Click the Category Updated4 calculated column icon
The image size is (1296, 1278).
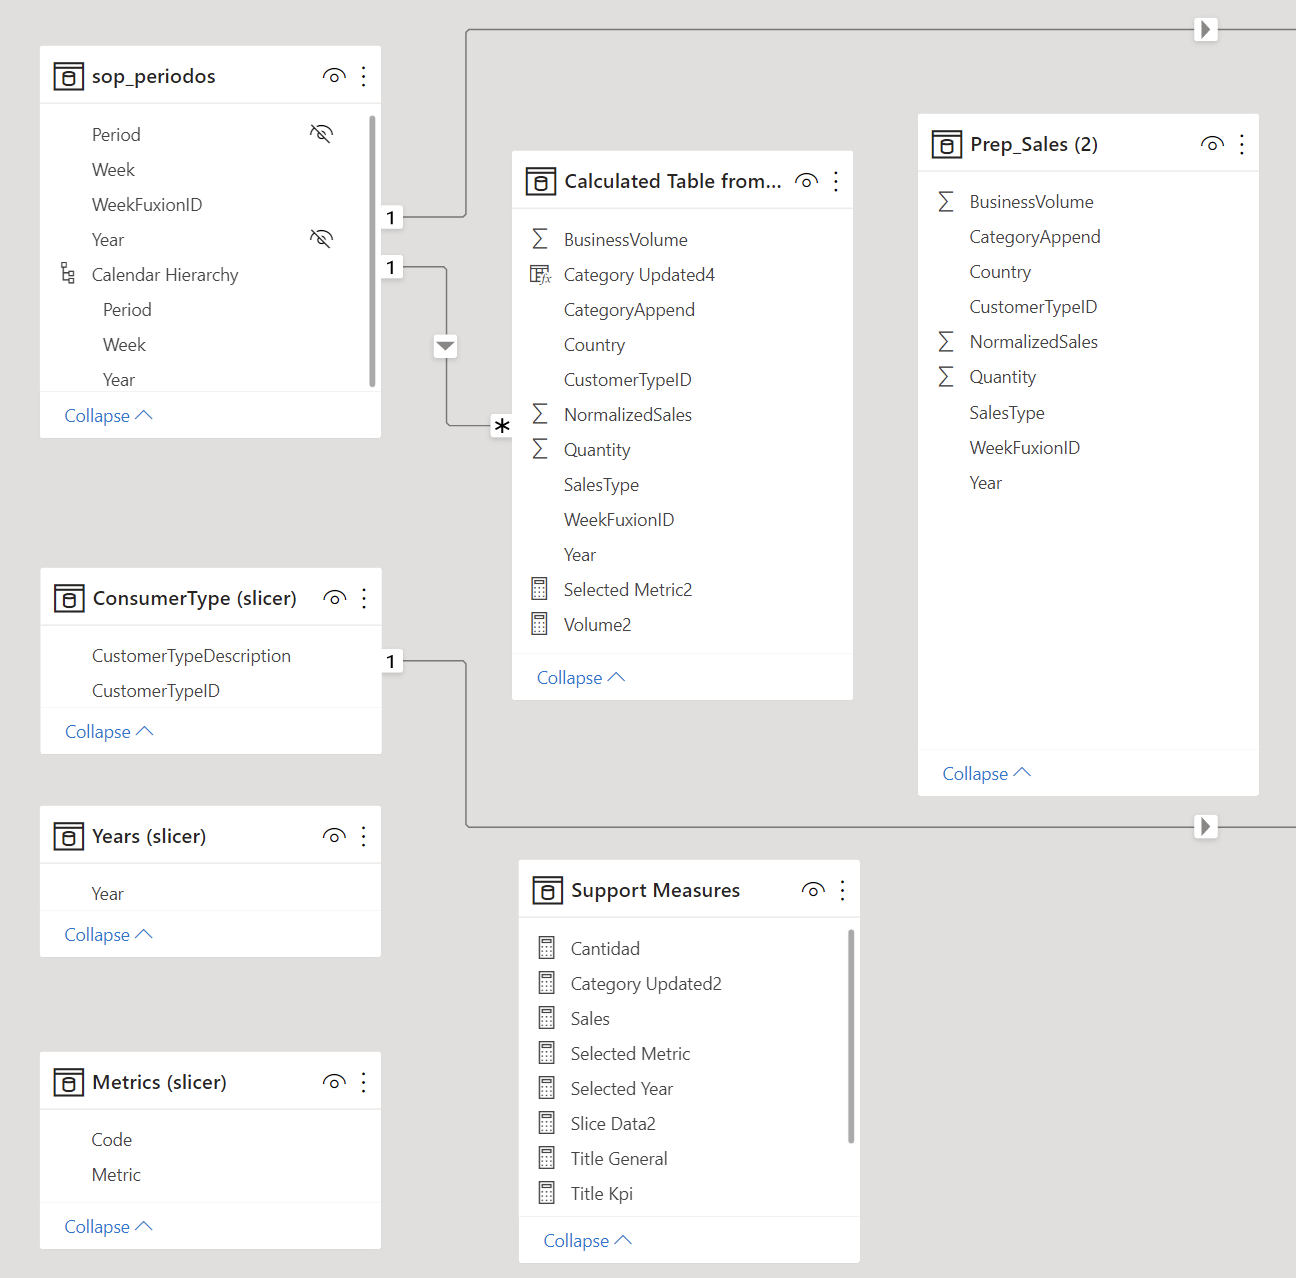tap(540, 274)
